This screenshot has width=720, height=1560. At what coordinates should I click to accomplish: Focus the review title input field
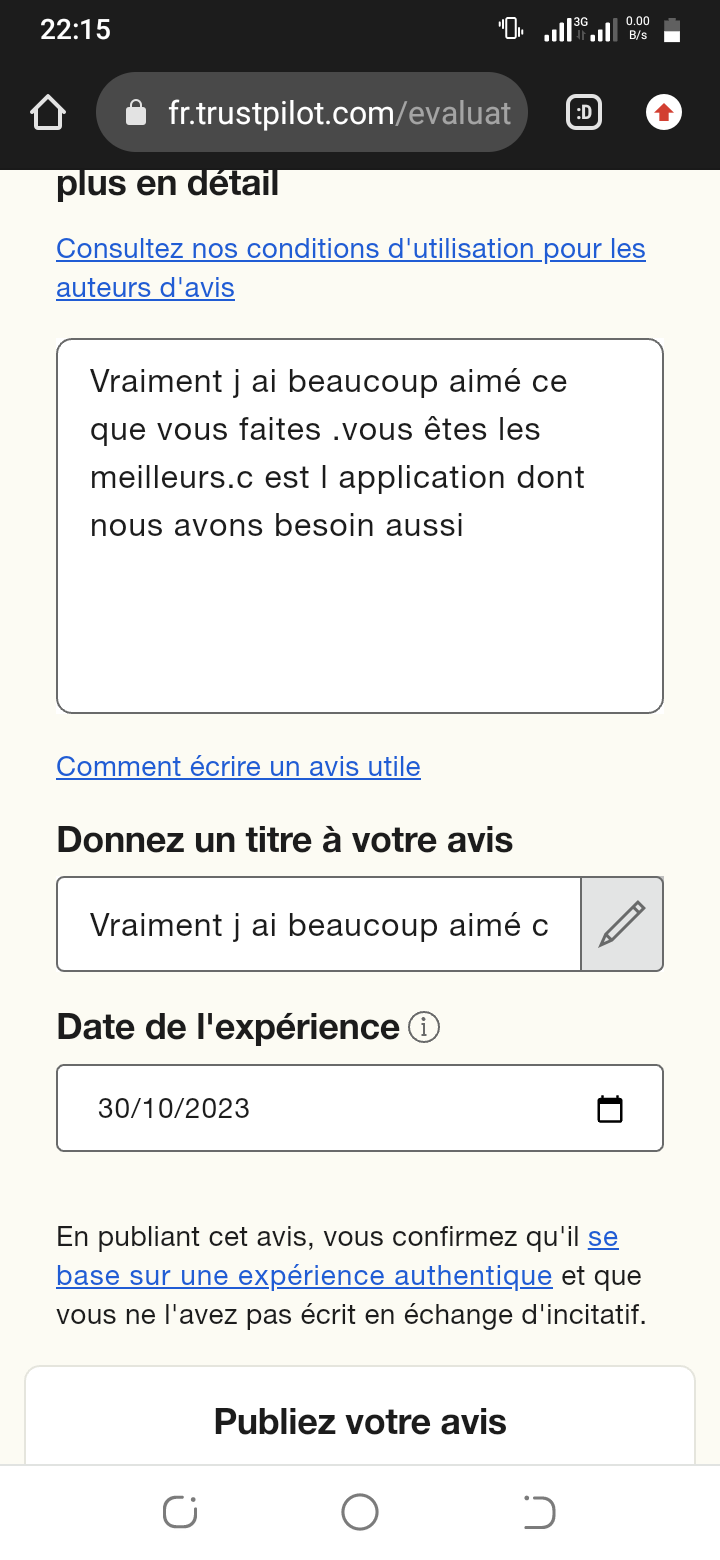[x=318, y=925]
